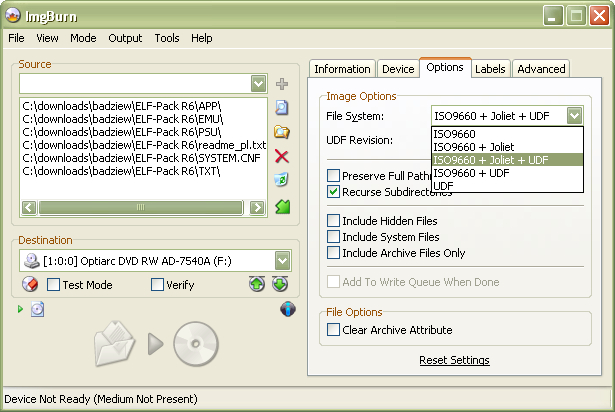Viewport: 615px width, 412px height.
Task: Click the green show disc layout editor icon
Action: (282, 207)
